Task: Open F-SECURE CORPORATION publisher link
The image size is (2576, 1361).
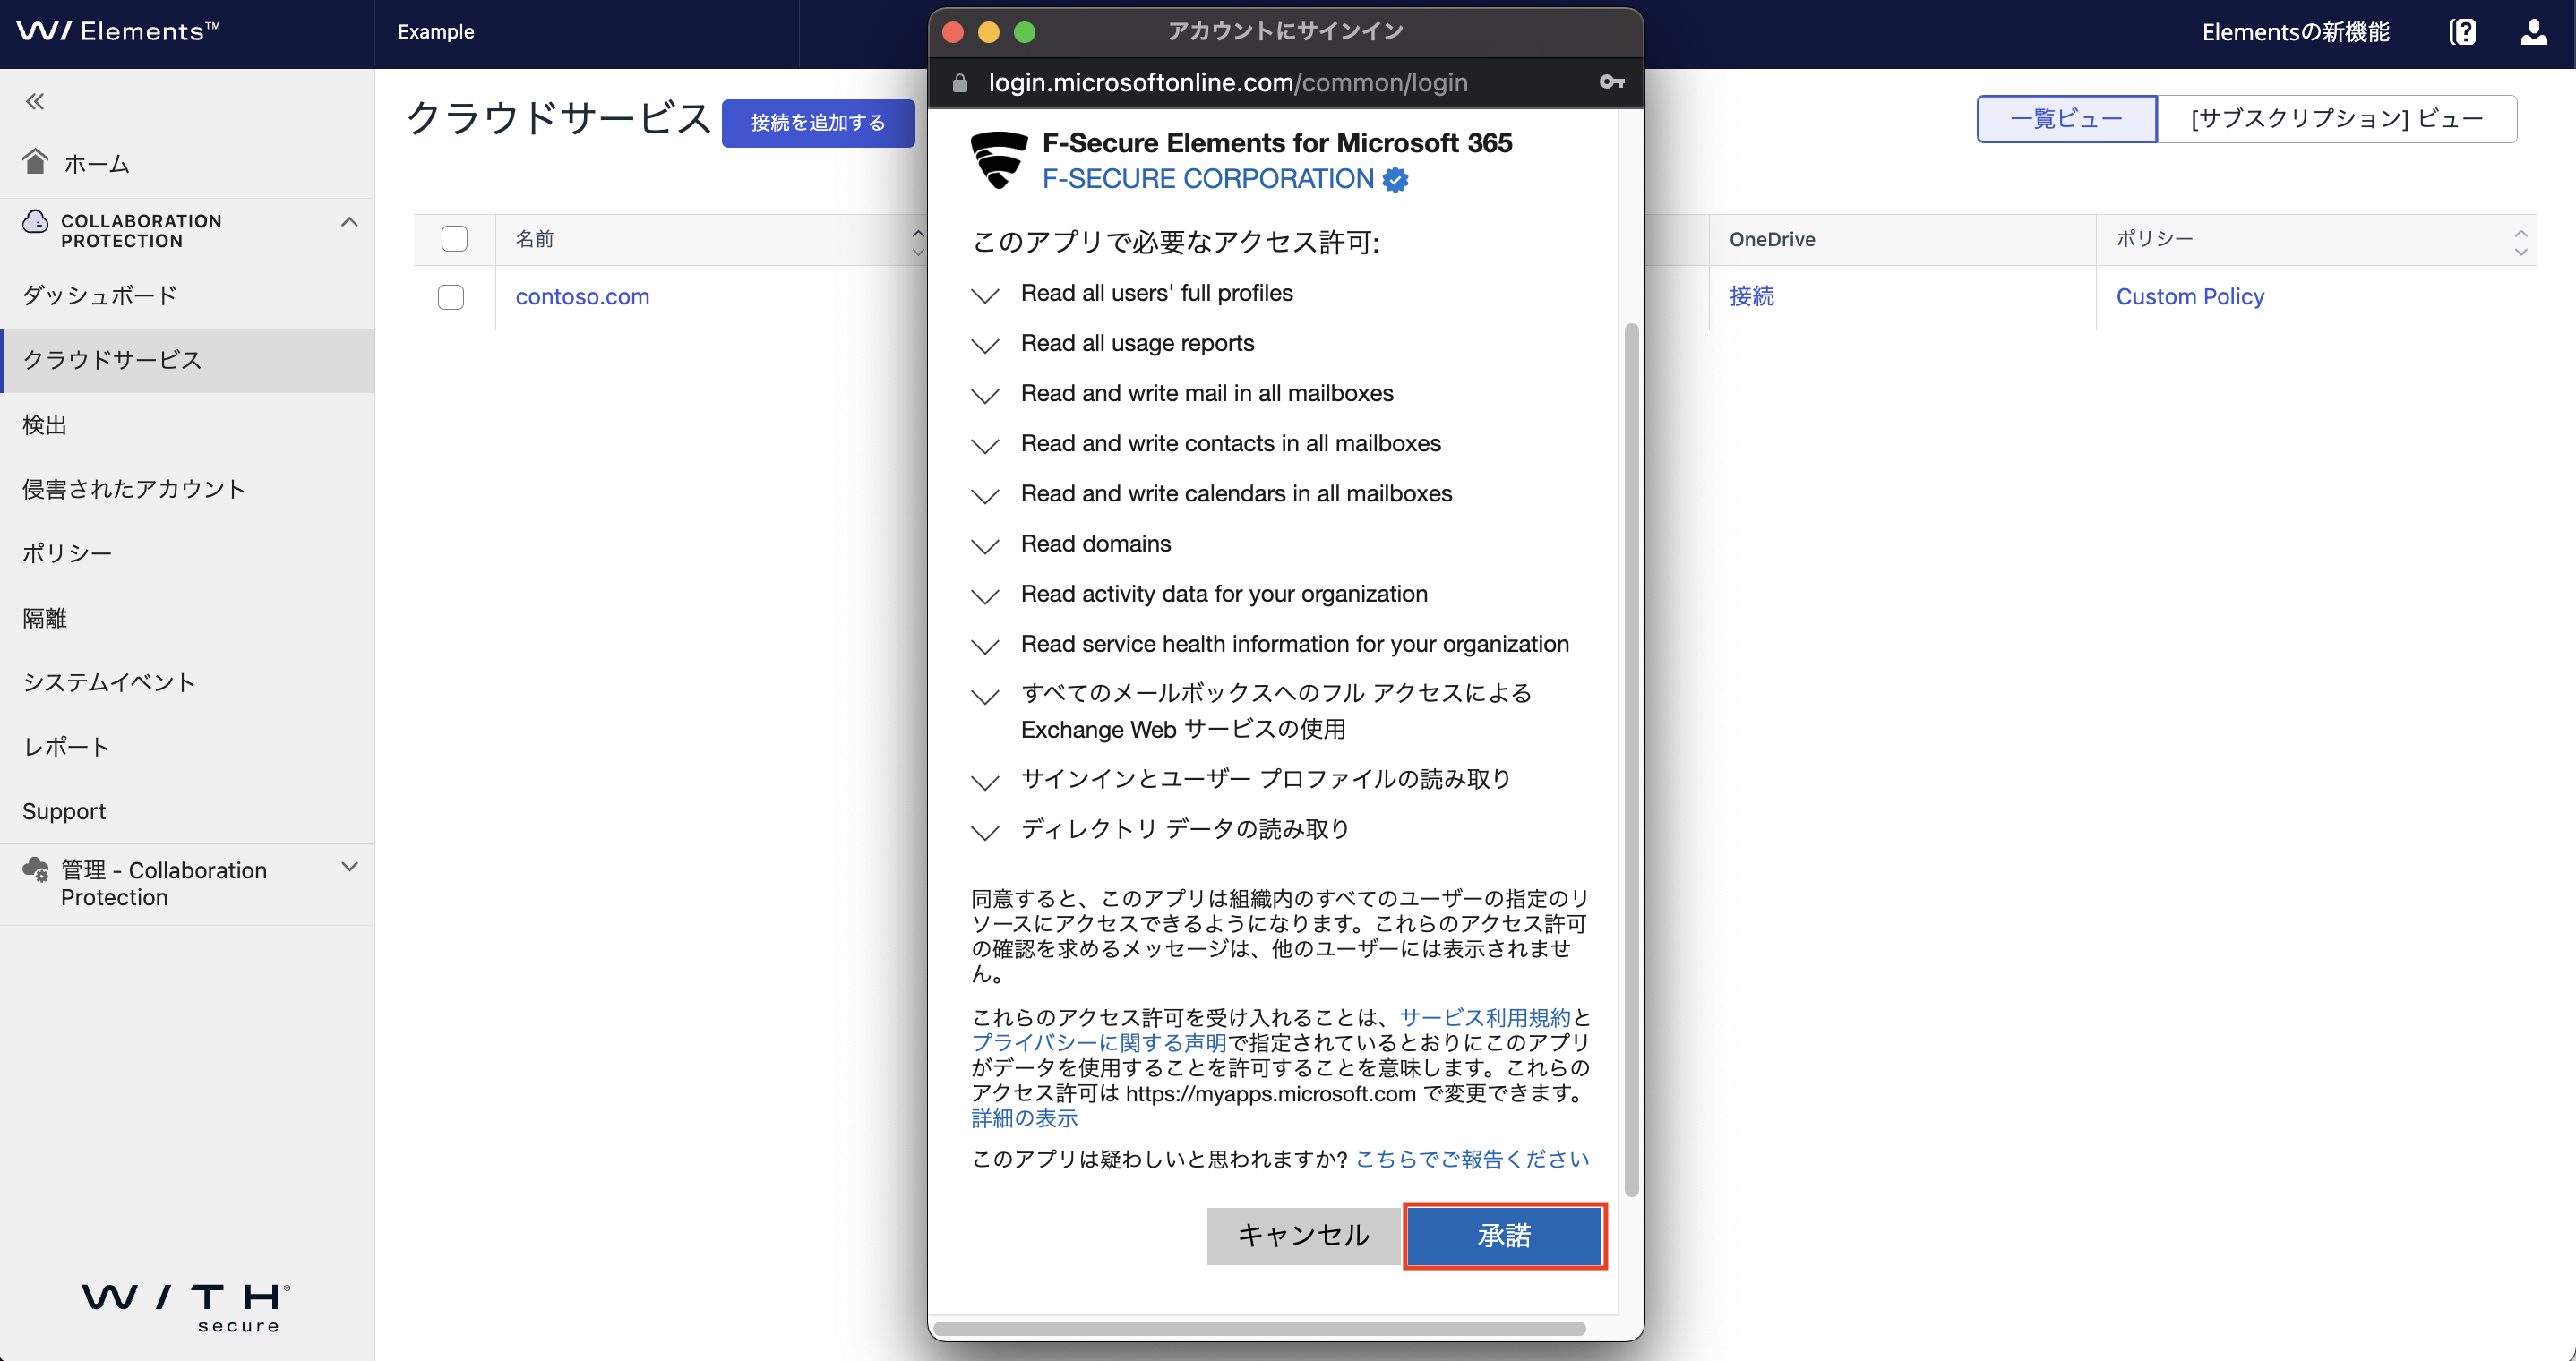Action: coord(1208,179)
